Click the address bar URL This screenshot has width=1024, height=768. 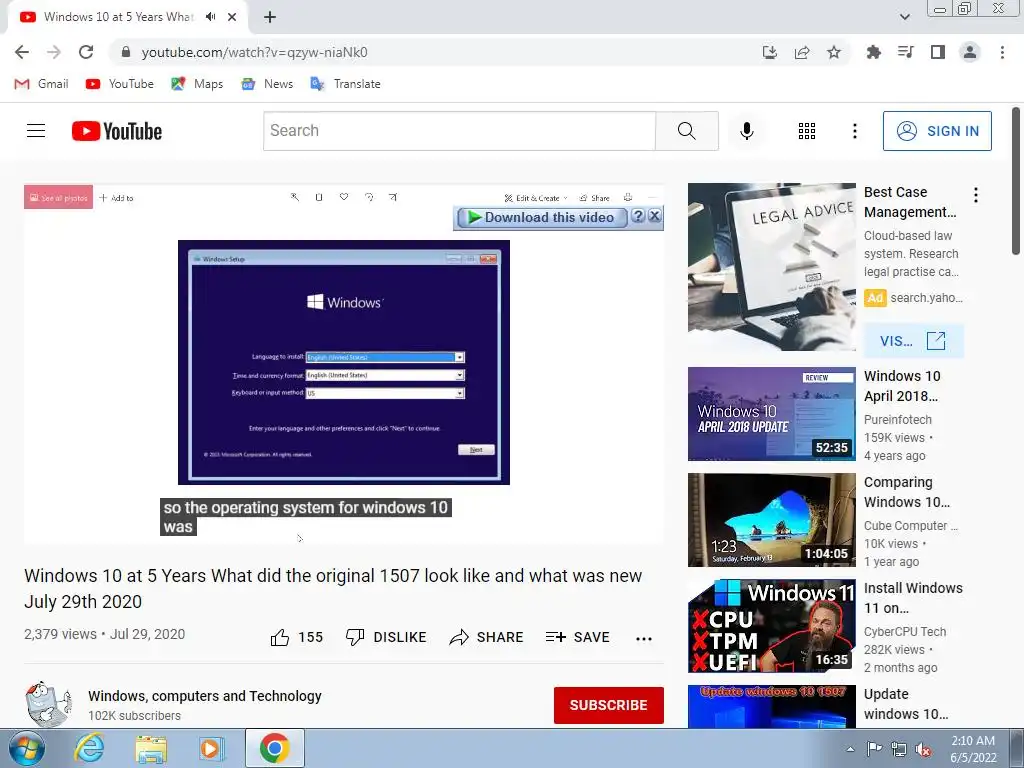[x=255, y=52]
